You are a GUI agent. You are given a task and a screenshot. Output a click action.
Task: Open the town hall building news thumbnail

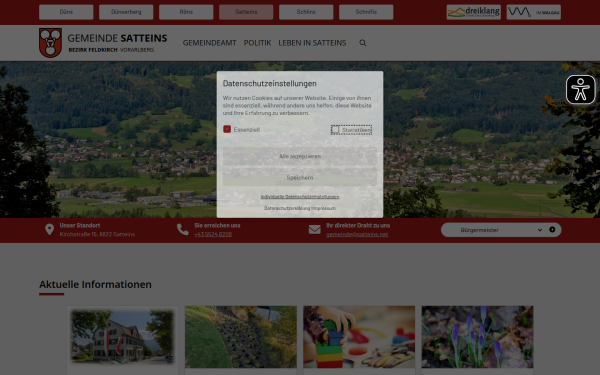click(x=122, y=337)
